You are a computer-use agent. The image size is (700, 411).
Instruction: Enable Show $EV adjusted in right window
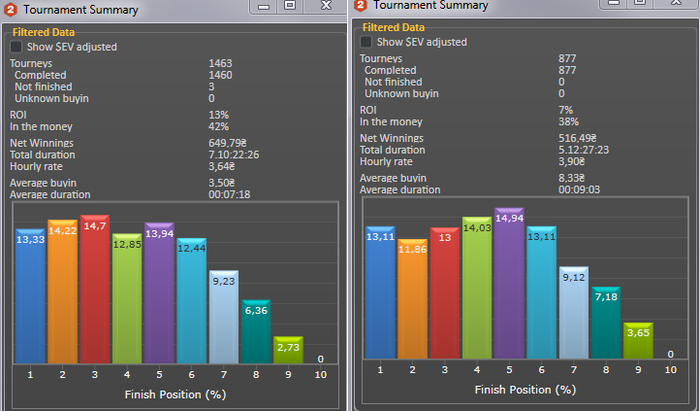pyautogui.click(x=366, y=42)
